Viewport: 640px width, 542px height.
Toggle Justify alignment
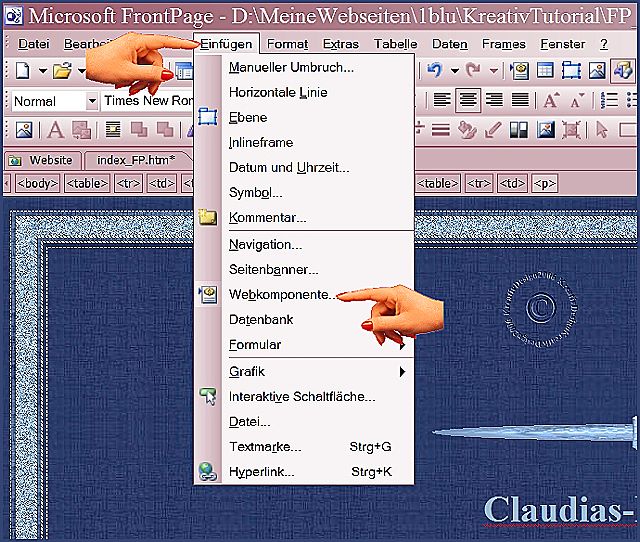[x=520, y=100]
